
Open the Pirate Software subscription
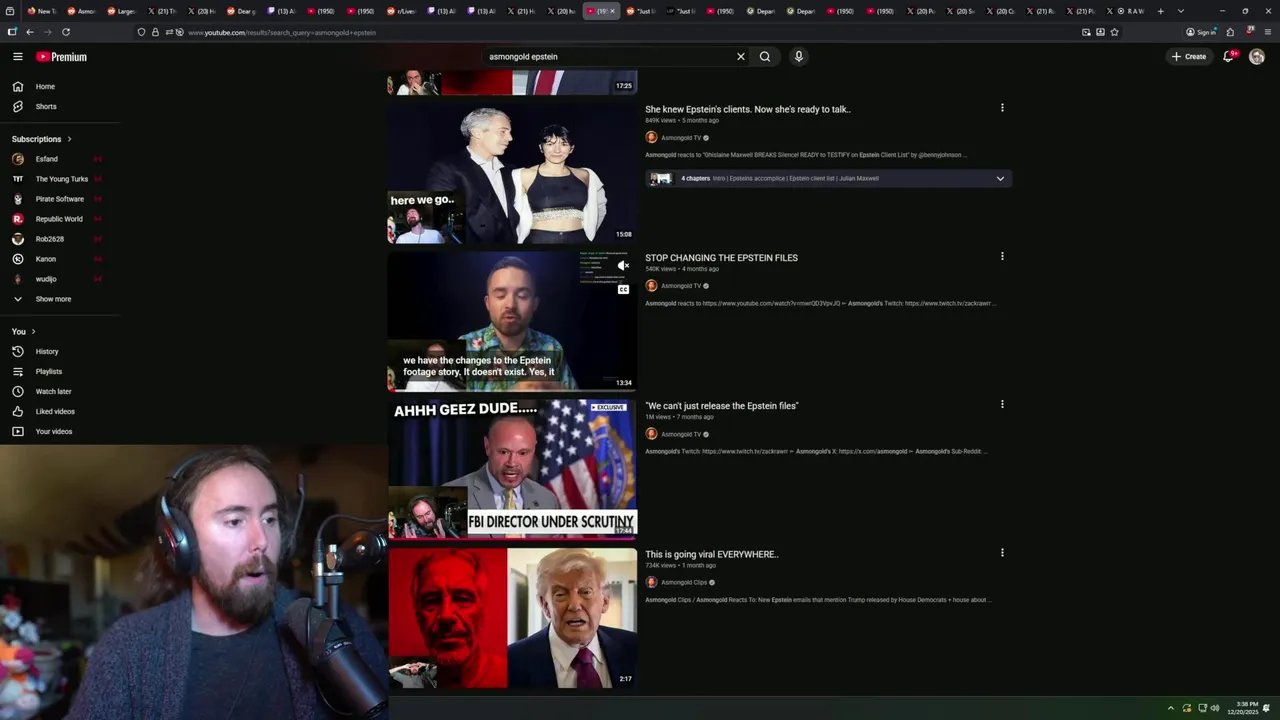coord(60,199)
